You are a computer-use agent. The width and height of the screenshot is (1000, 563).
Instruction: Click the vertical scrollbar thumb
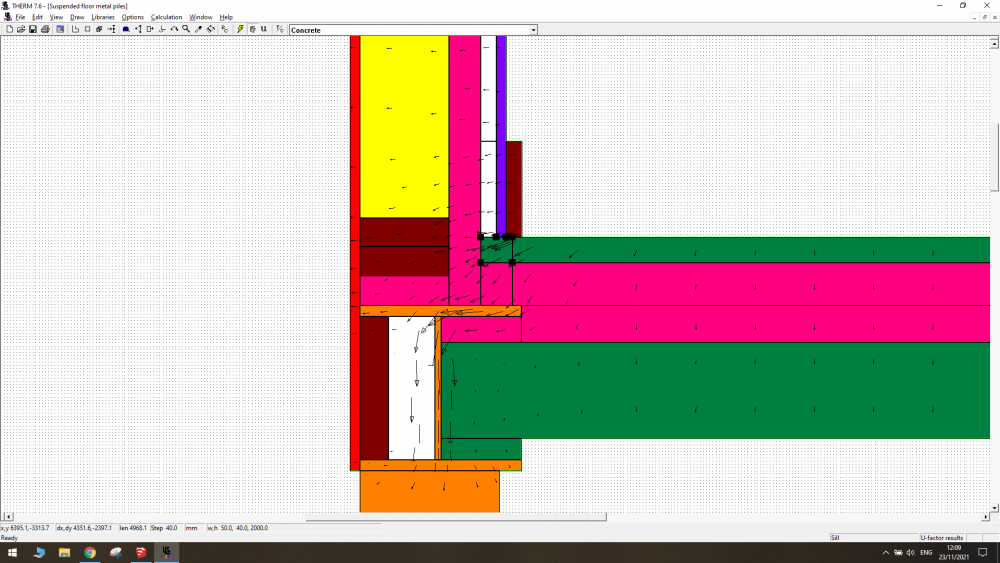(x=994, y=156)
